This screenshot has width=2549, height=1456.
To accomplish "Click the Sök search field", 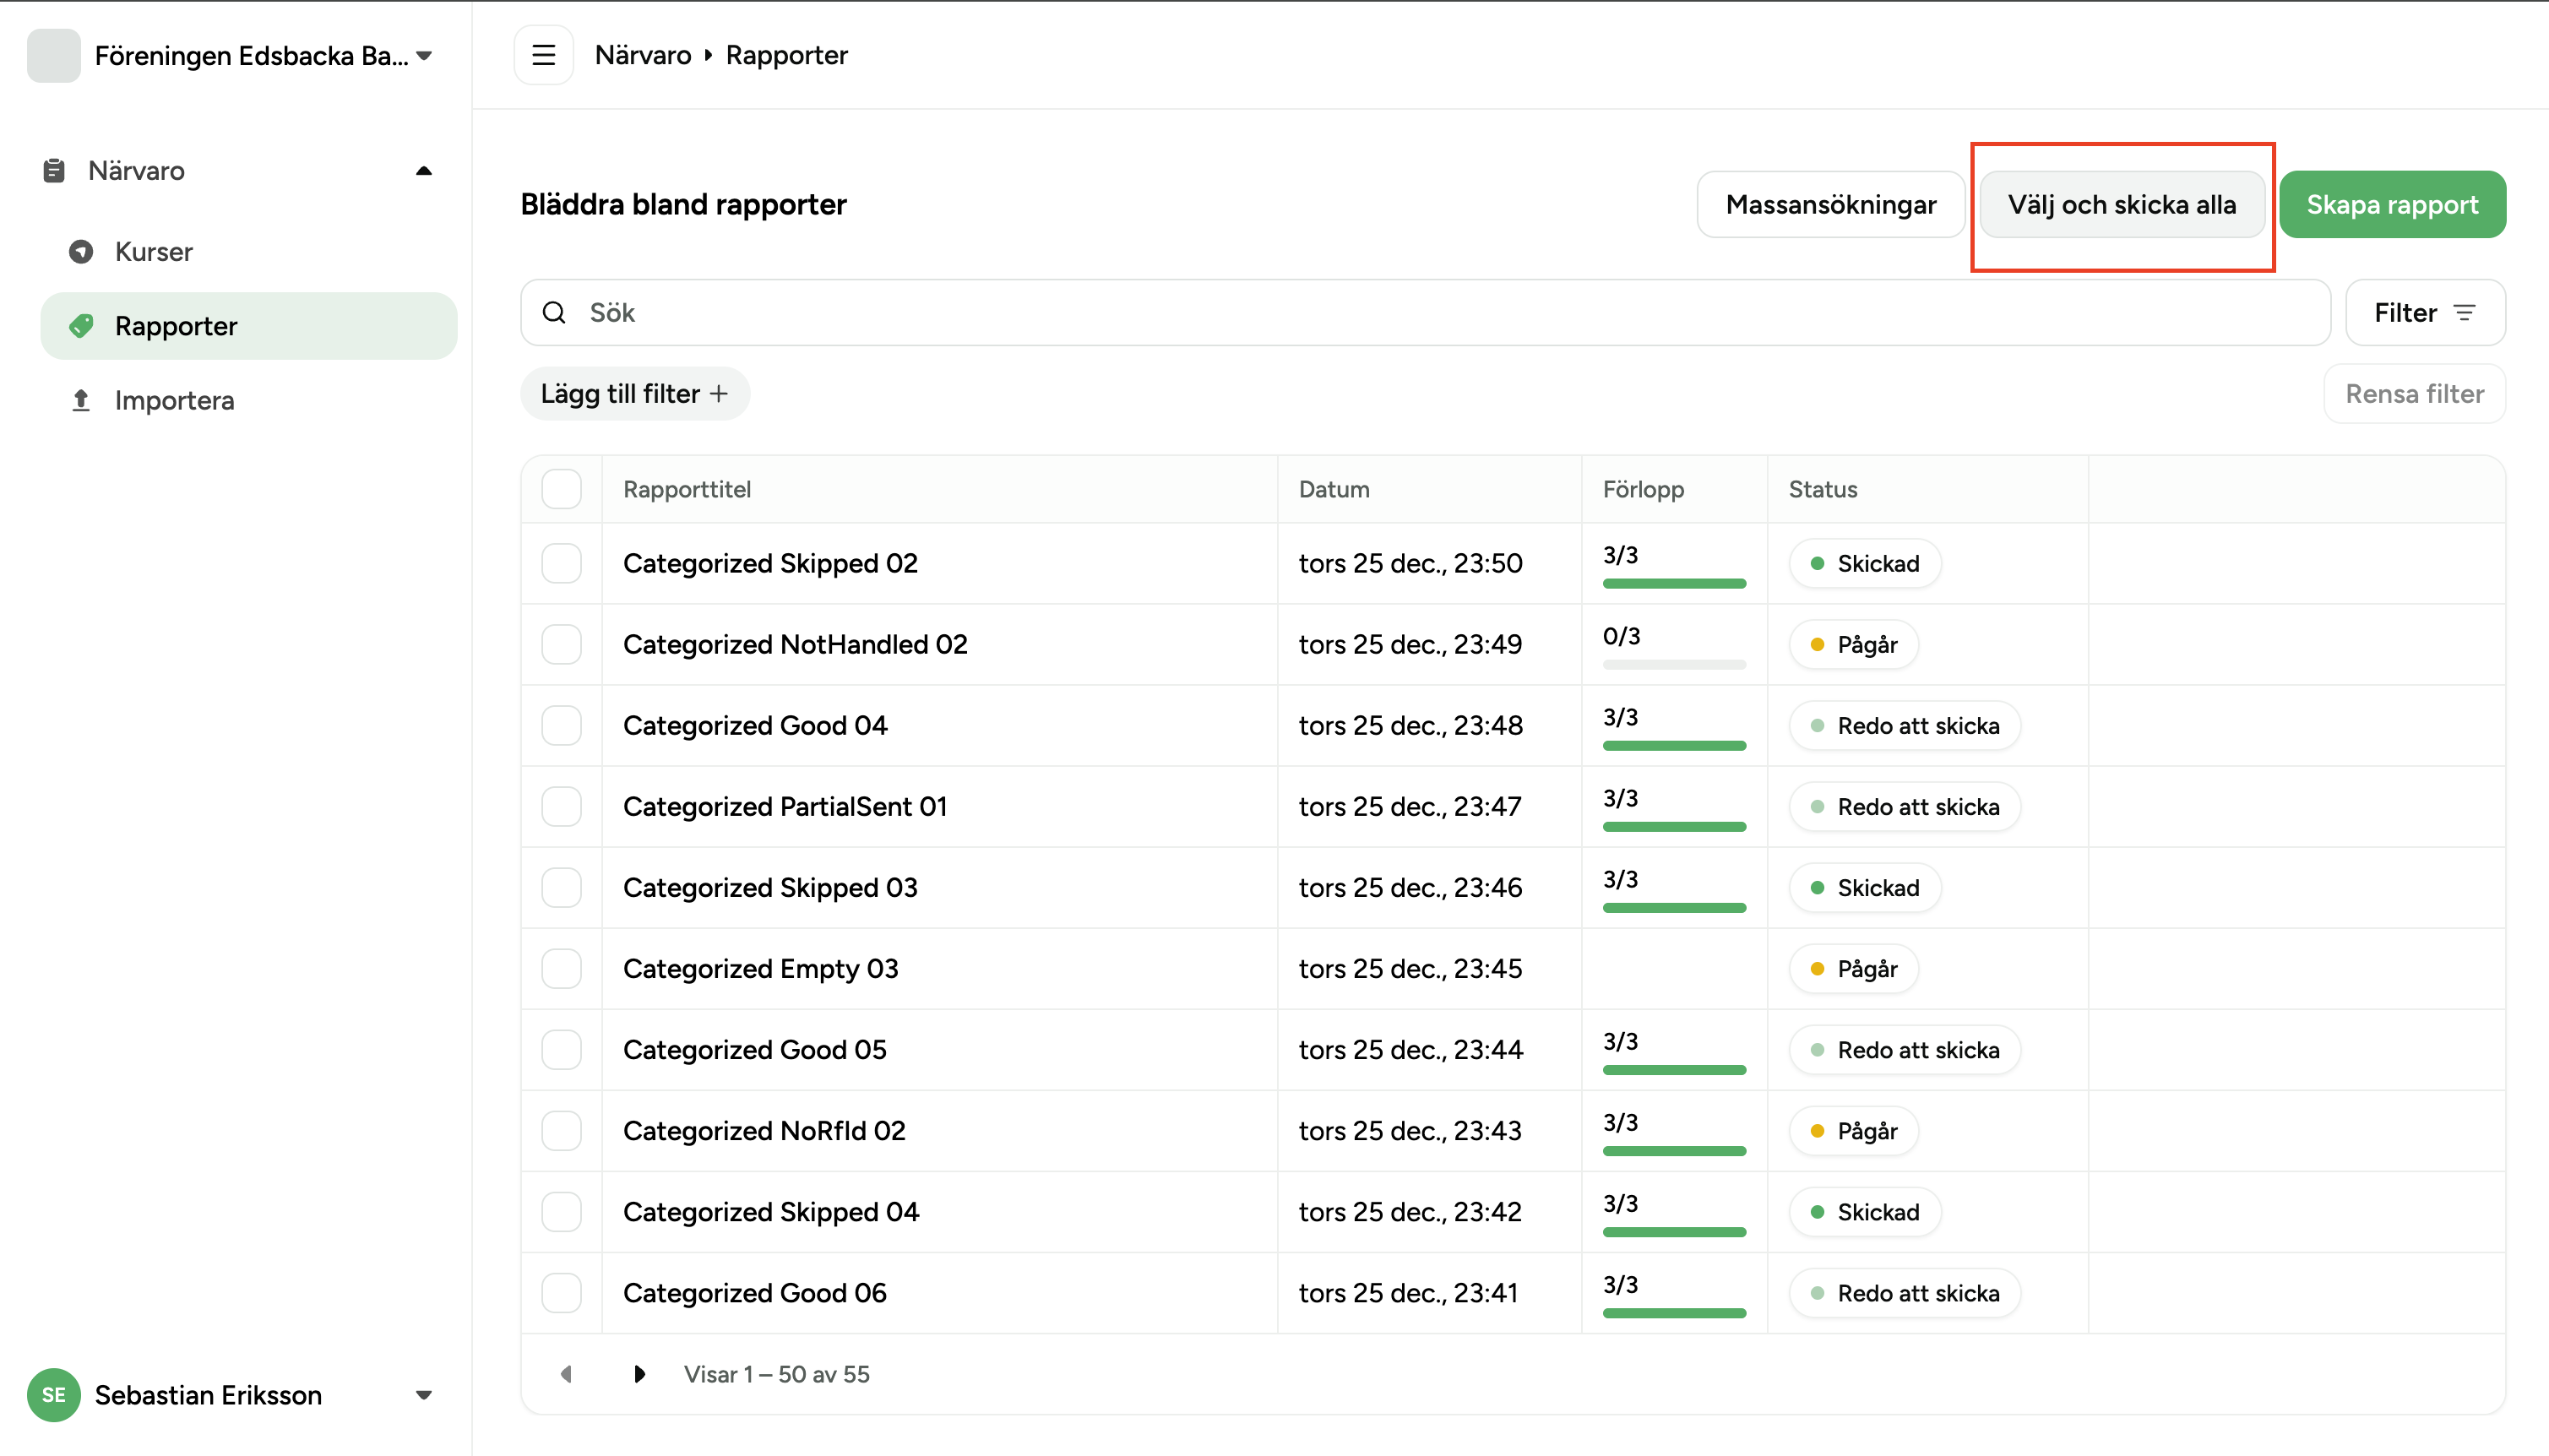I will click(x=1425, y=313).
